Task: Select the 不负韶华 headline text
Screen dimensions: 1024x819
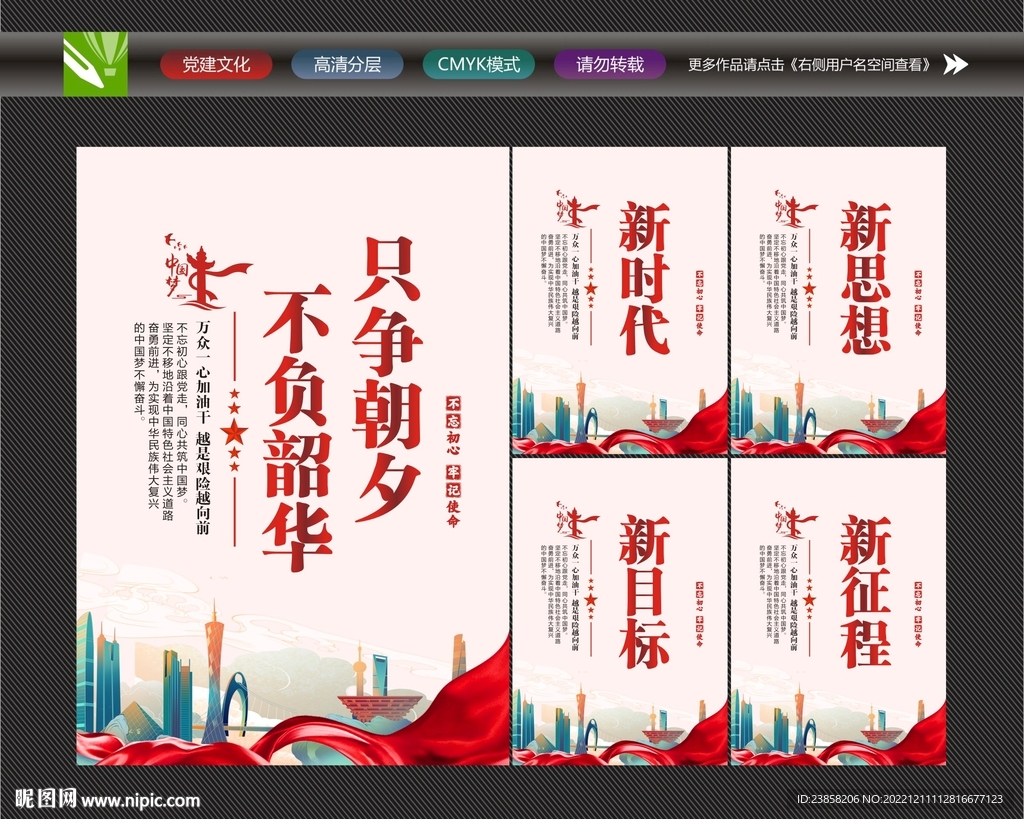Action: pos(298,428)
